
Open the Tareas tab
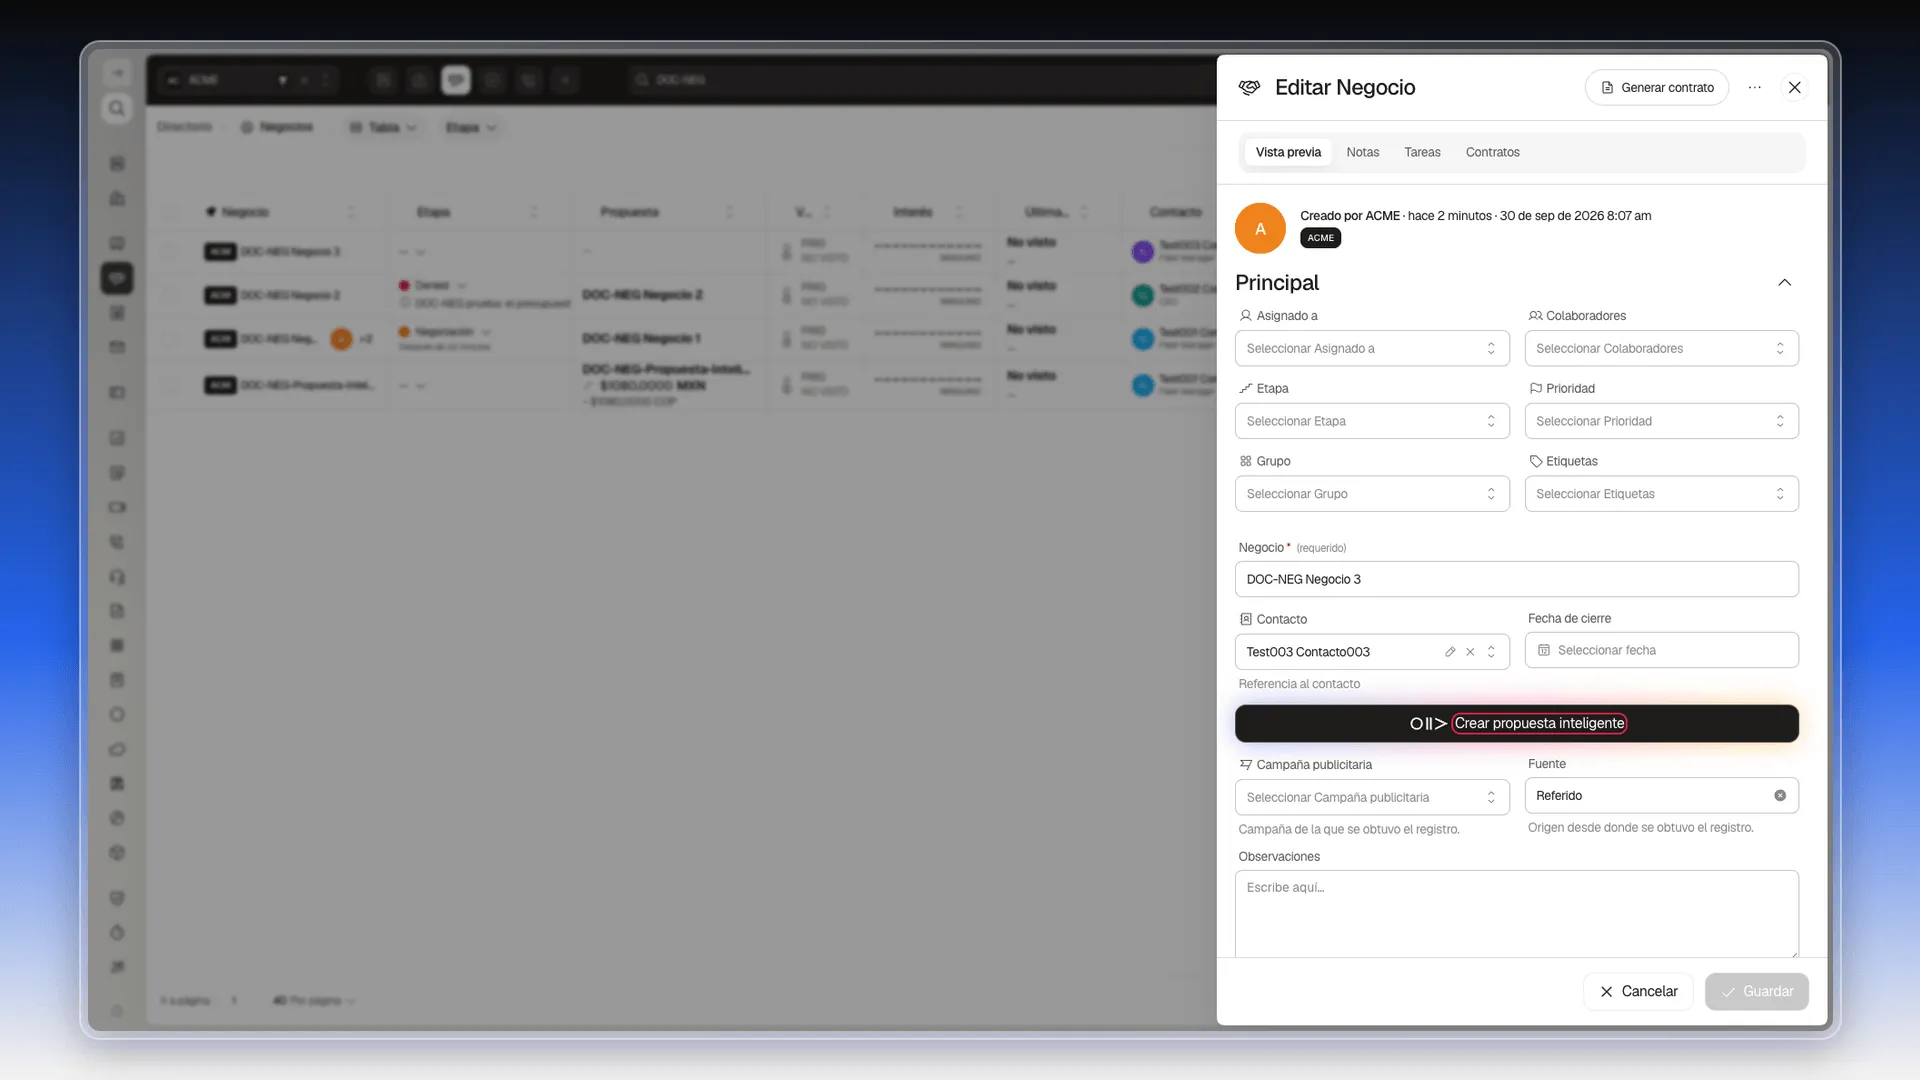[1422, 153]
